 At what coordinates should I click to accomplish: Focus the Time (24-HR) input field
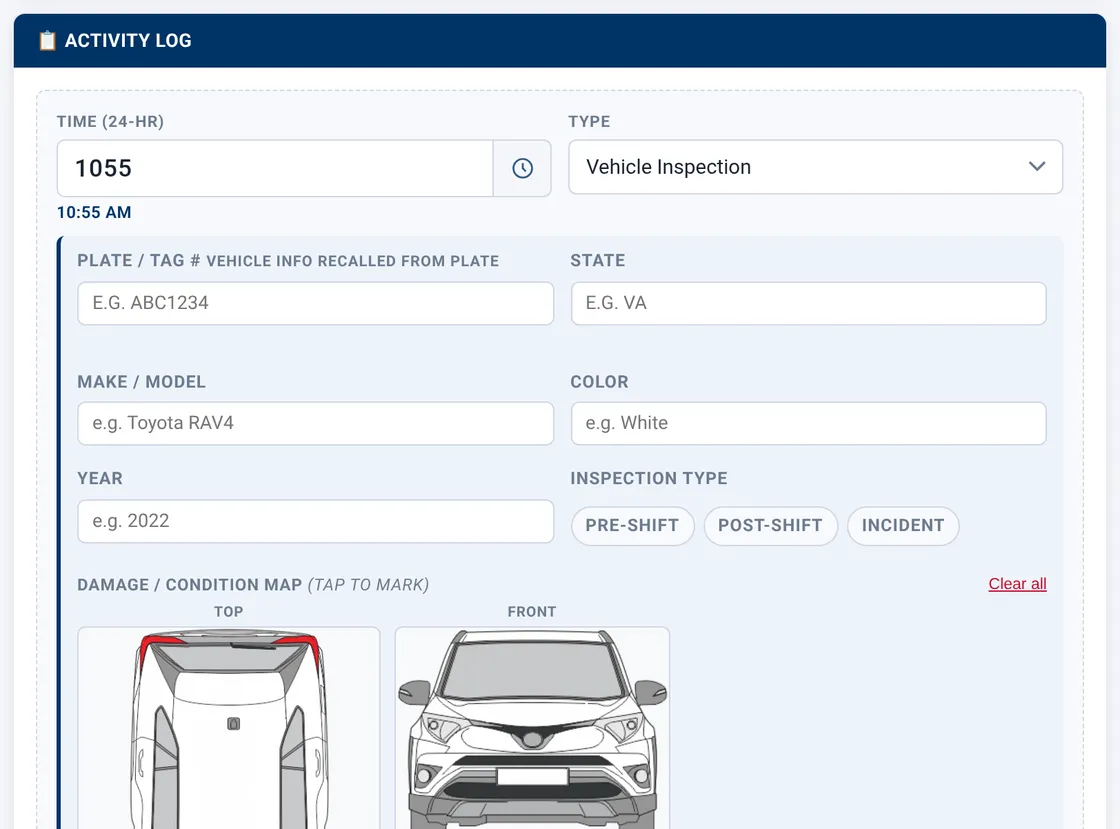click(275, 169)
